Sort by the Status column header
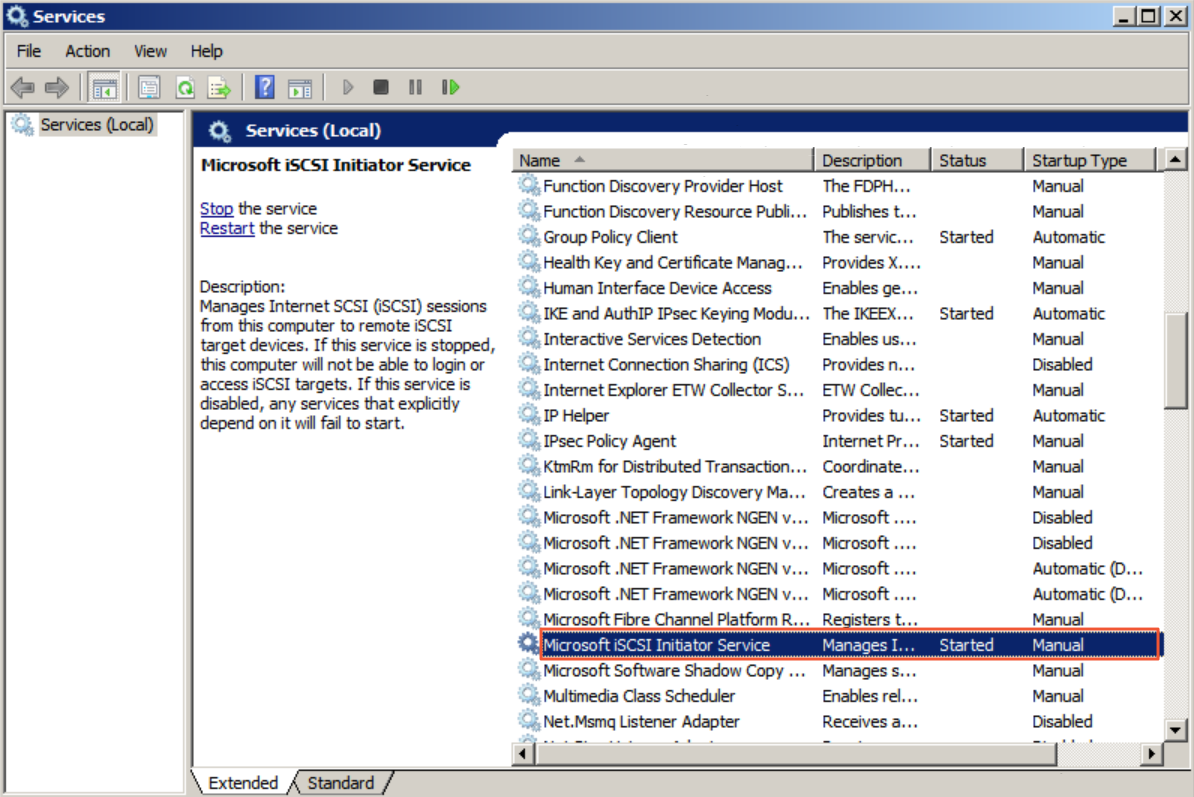Image resolution: width=1194 pixels, height=797 pixels. coord(978,161)
